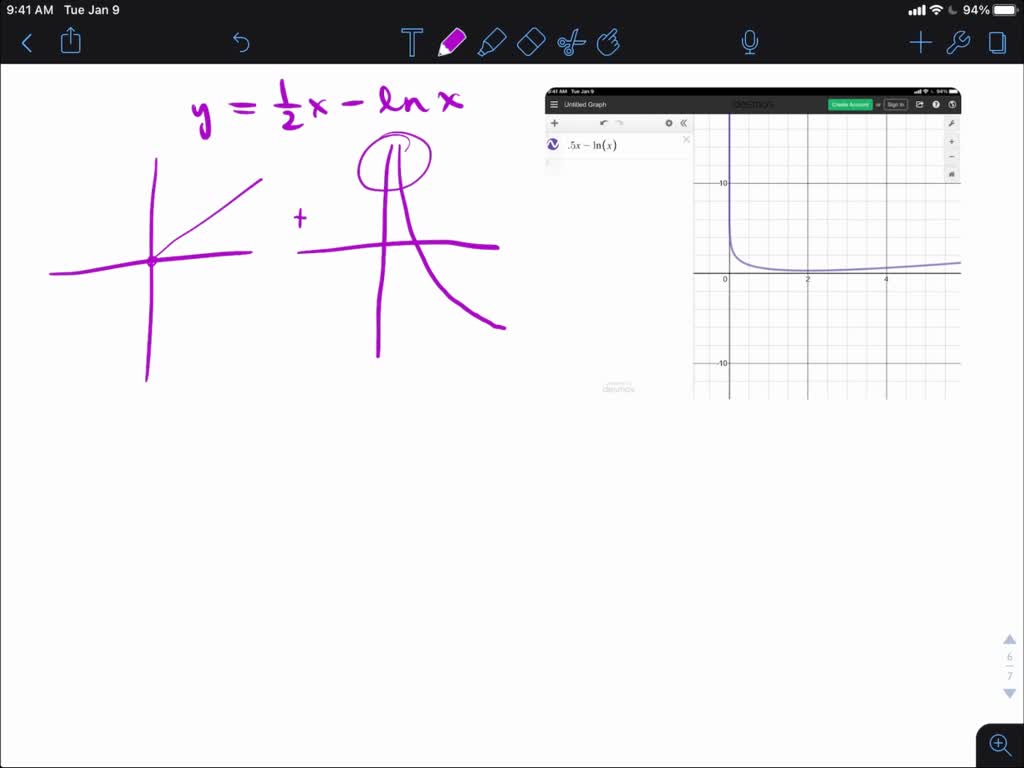Select the Scissors selection tool
This screenshot has height=768, width=1024.
[570, 42]
